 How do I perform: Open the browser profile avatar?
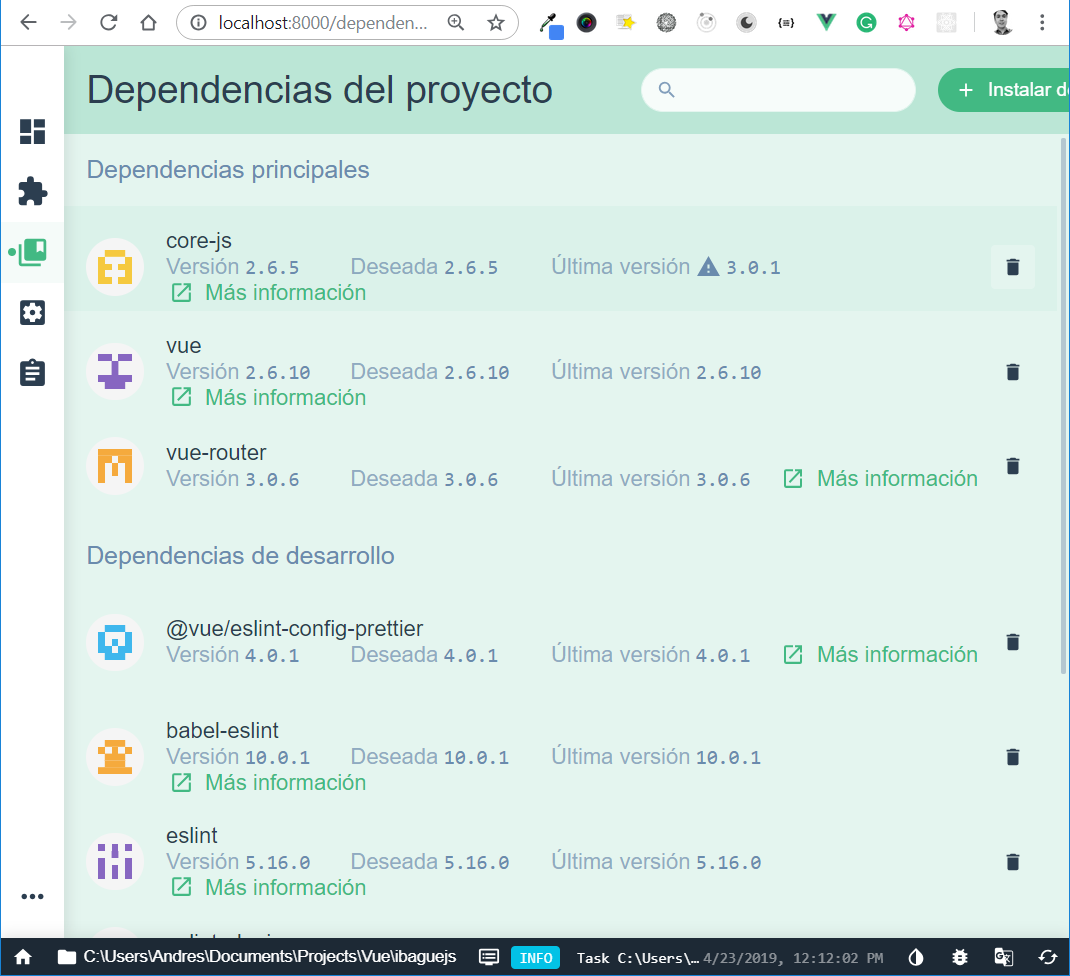[1002, 23]
